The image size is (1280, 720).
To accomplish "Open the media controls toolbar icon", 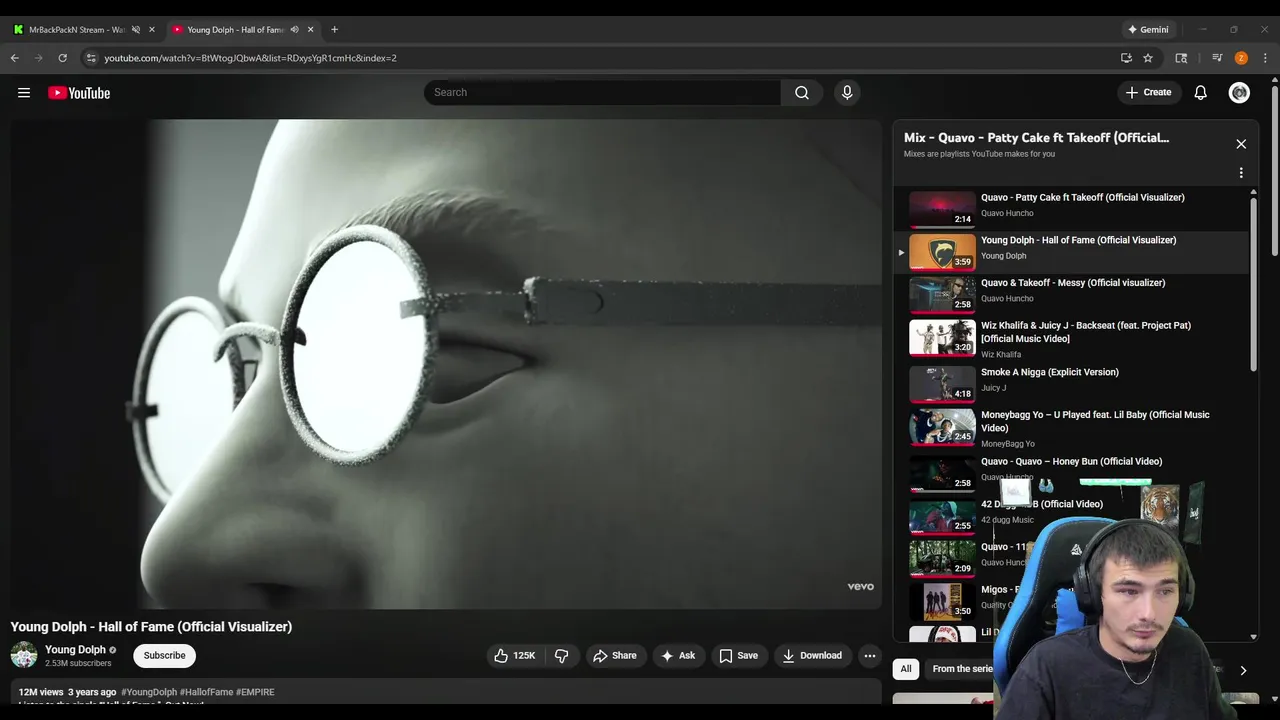I will point(1217,58).
